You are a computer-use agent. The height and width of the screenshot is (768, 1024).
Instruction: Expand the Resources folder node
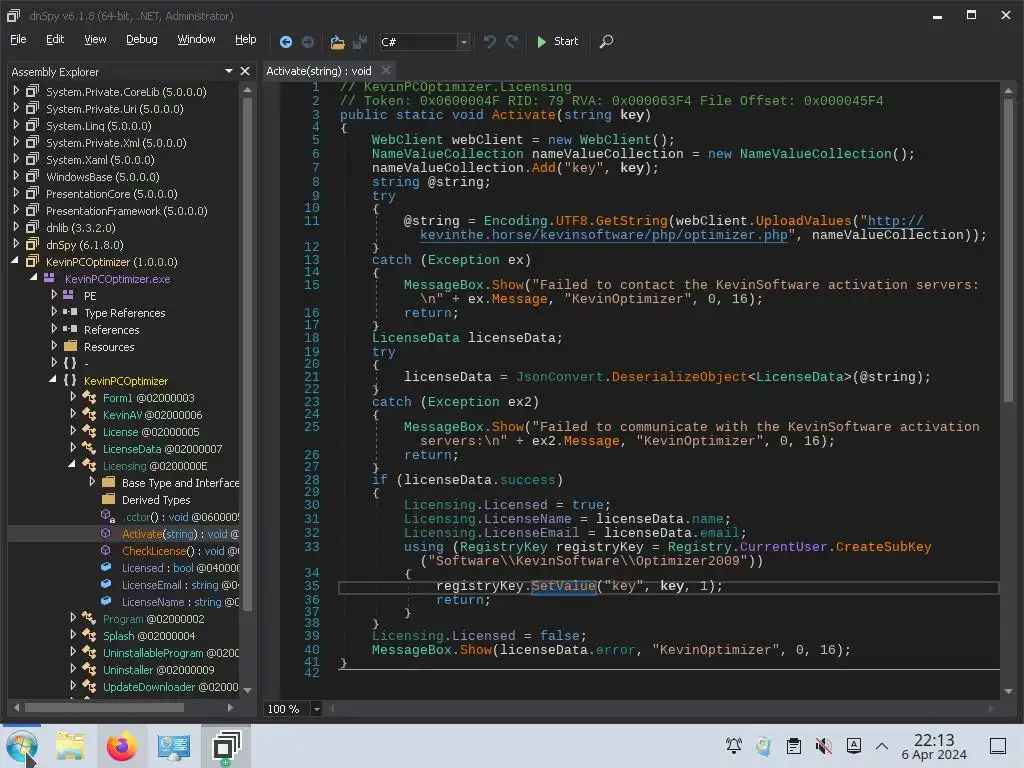pos(54,345)
